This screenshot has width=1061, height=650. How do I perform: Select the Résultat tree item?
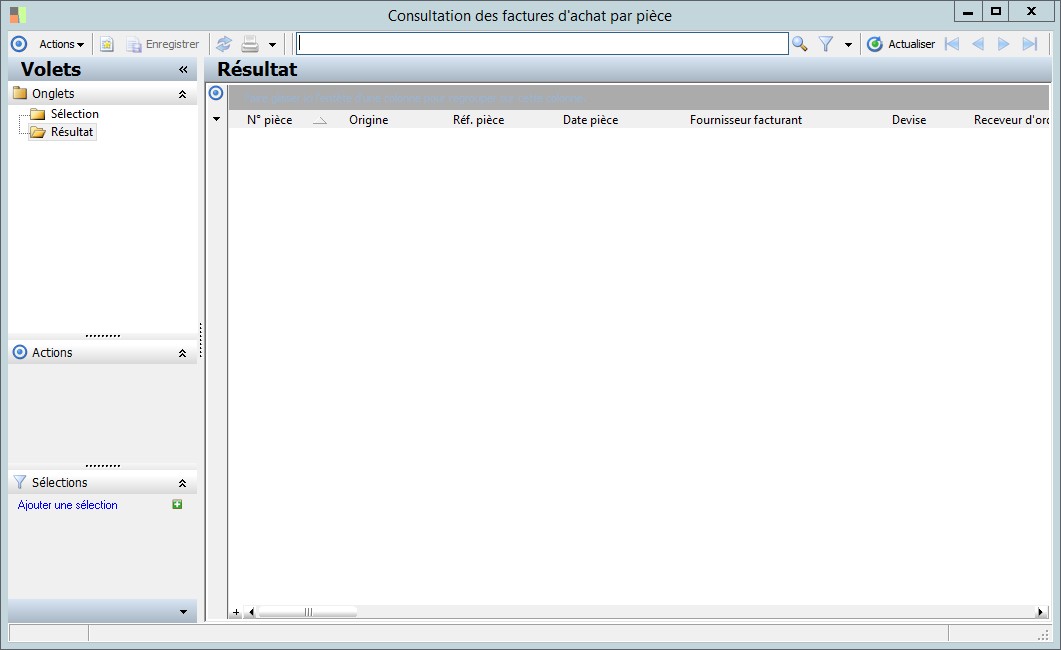(x=72, y=132)
